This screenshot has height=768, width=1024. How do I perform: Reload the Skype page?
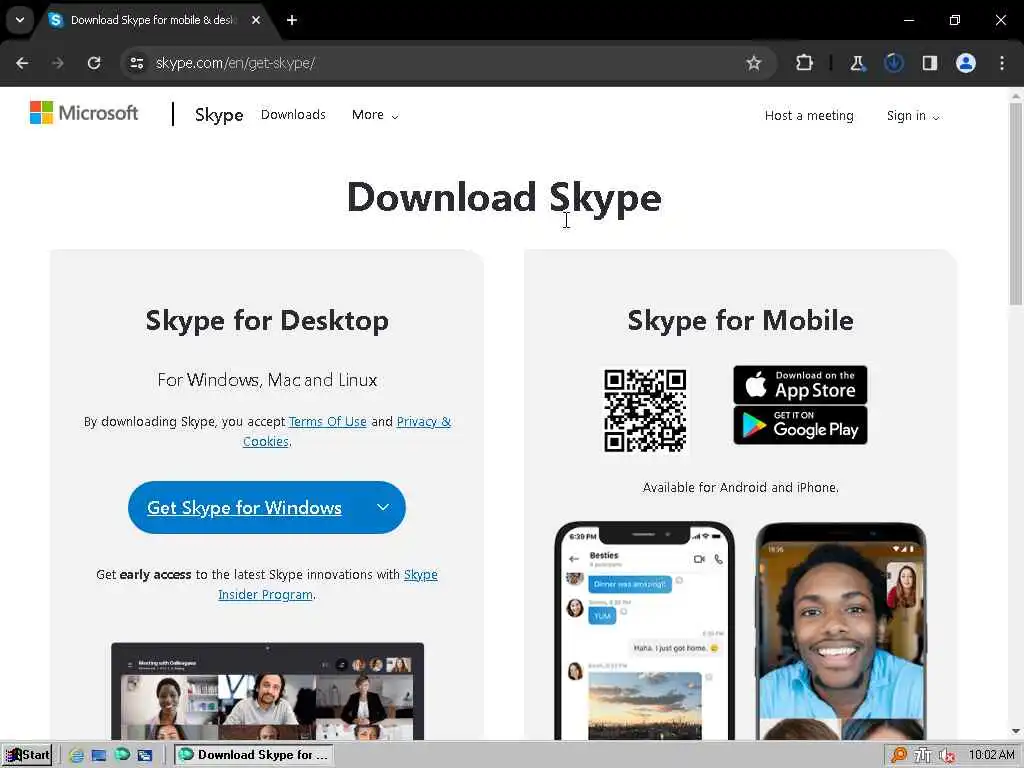tap(94, 63)
